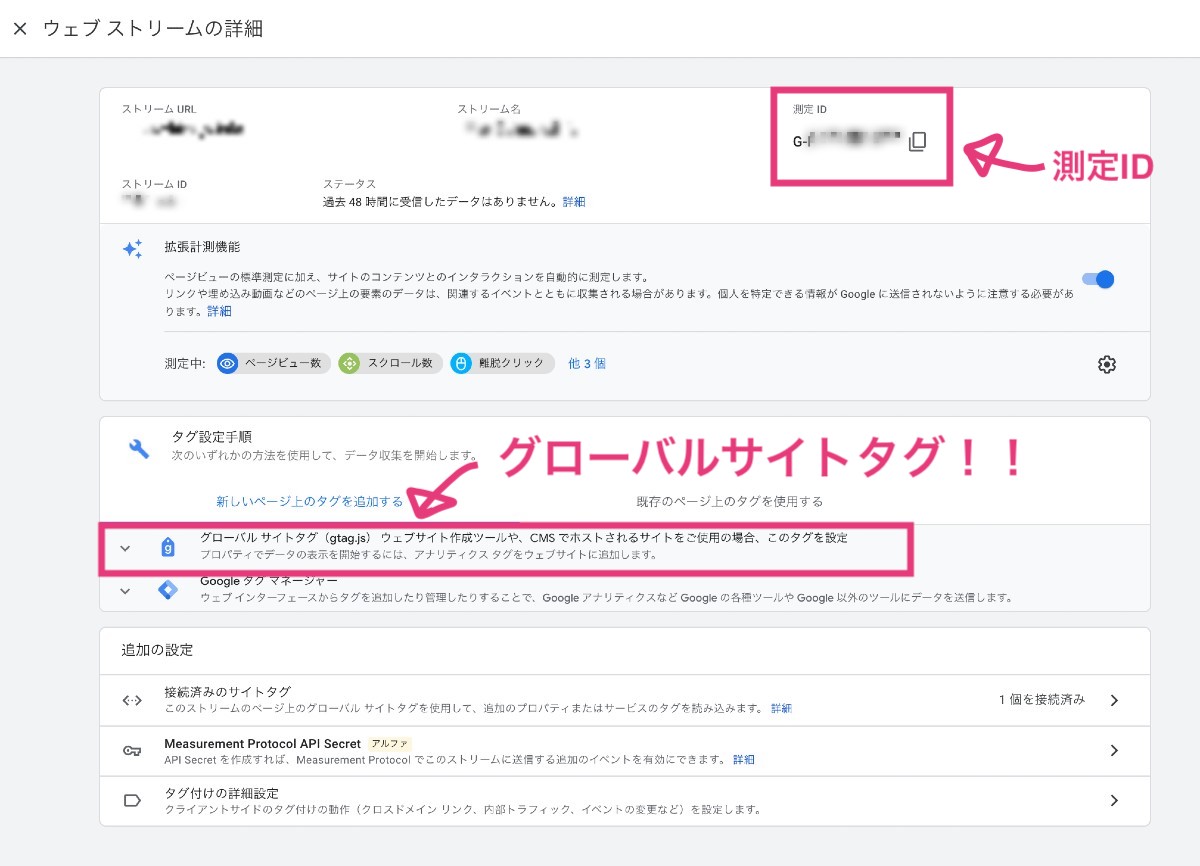This screenshot has height=866, width=1200.
Task: Click the Google Tag Manager diamond icon
Action: point(167,590)
